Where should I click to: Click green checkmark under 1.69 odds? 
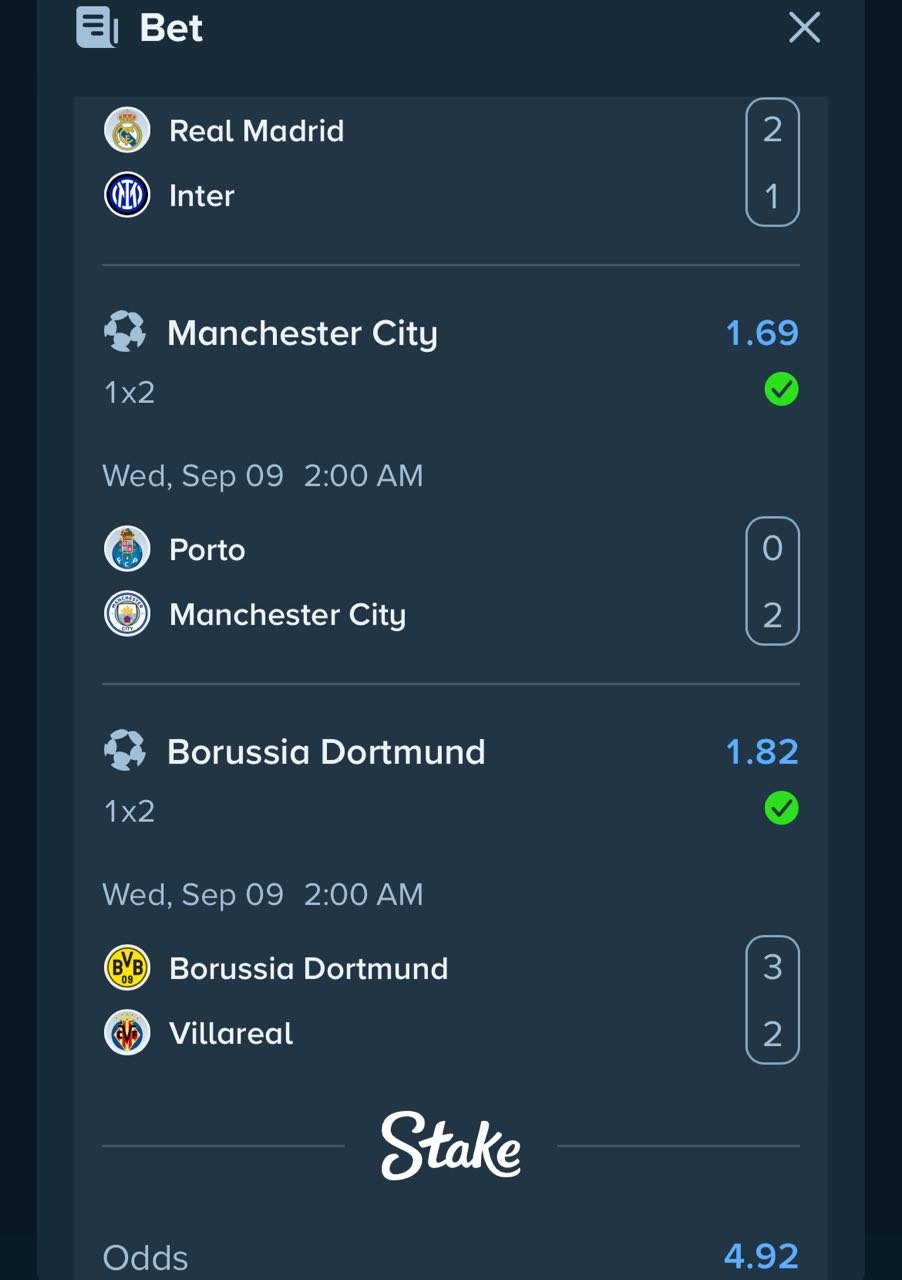(x=781, y=389)
